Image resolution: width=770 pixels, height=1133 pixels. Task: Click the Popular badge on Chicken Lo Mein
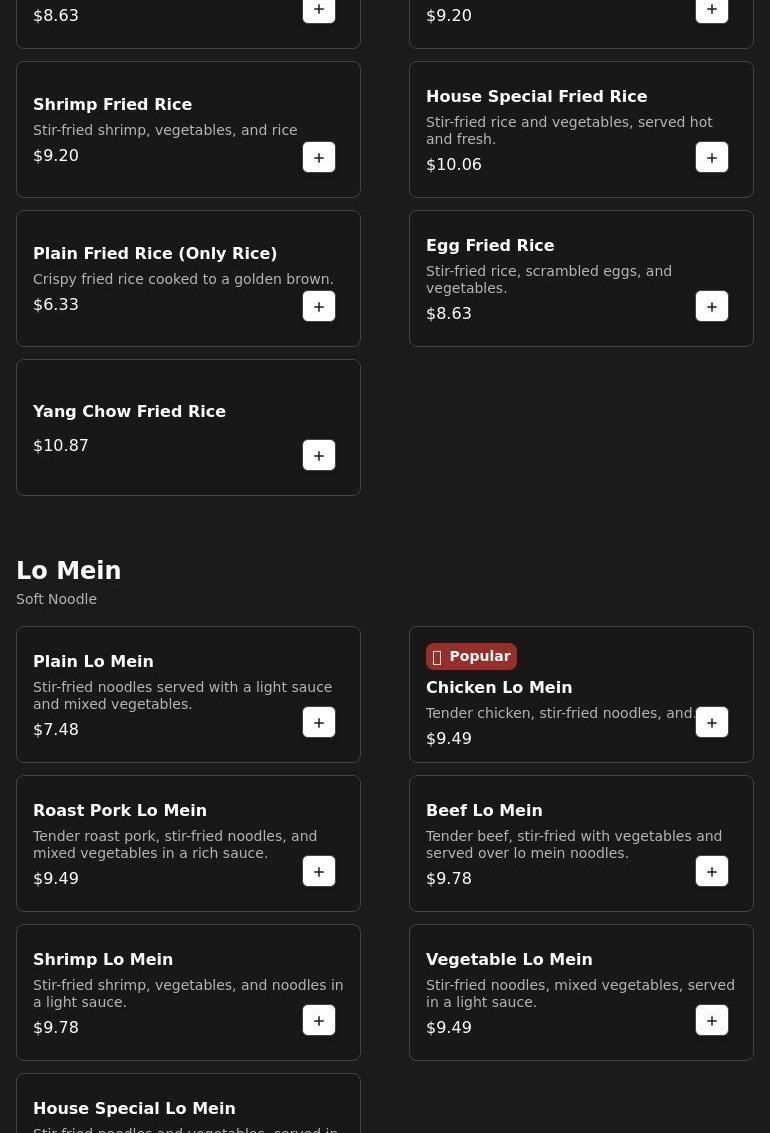[471, 656]
